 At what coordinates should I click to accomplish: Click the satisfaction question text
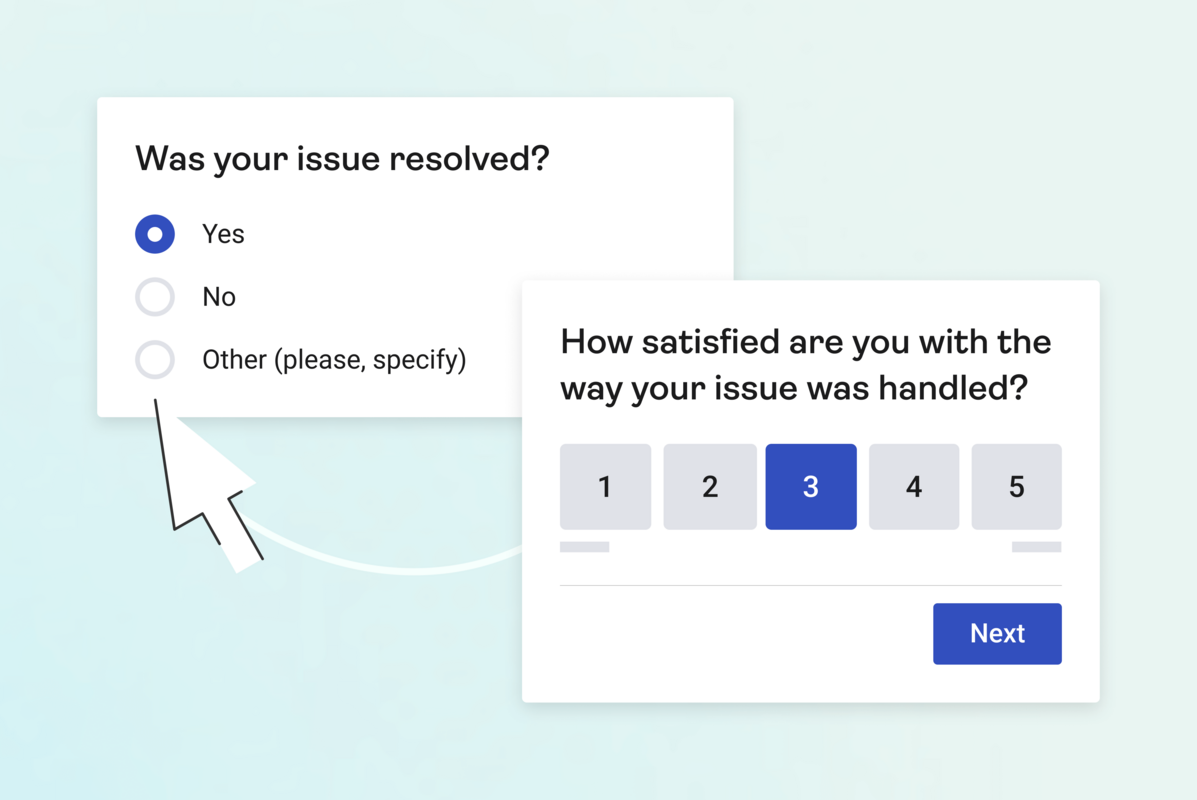point(805,364)
